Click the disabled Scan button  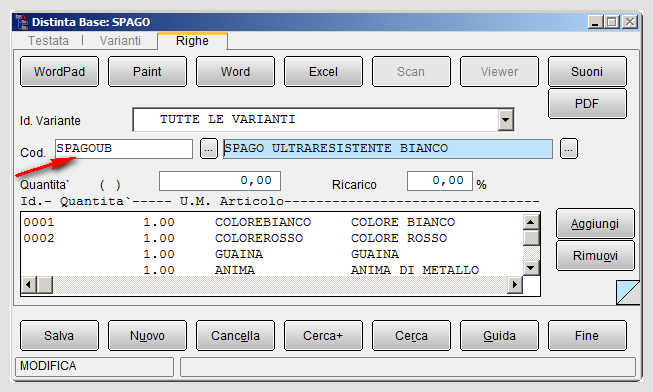coord(411,72)
